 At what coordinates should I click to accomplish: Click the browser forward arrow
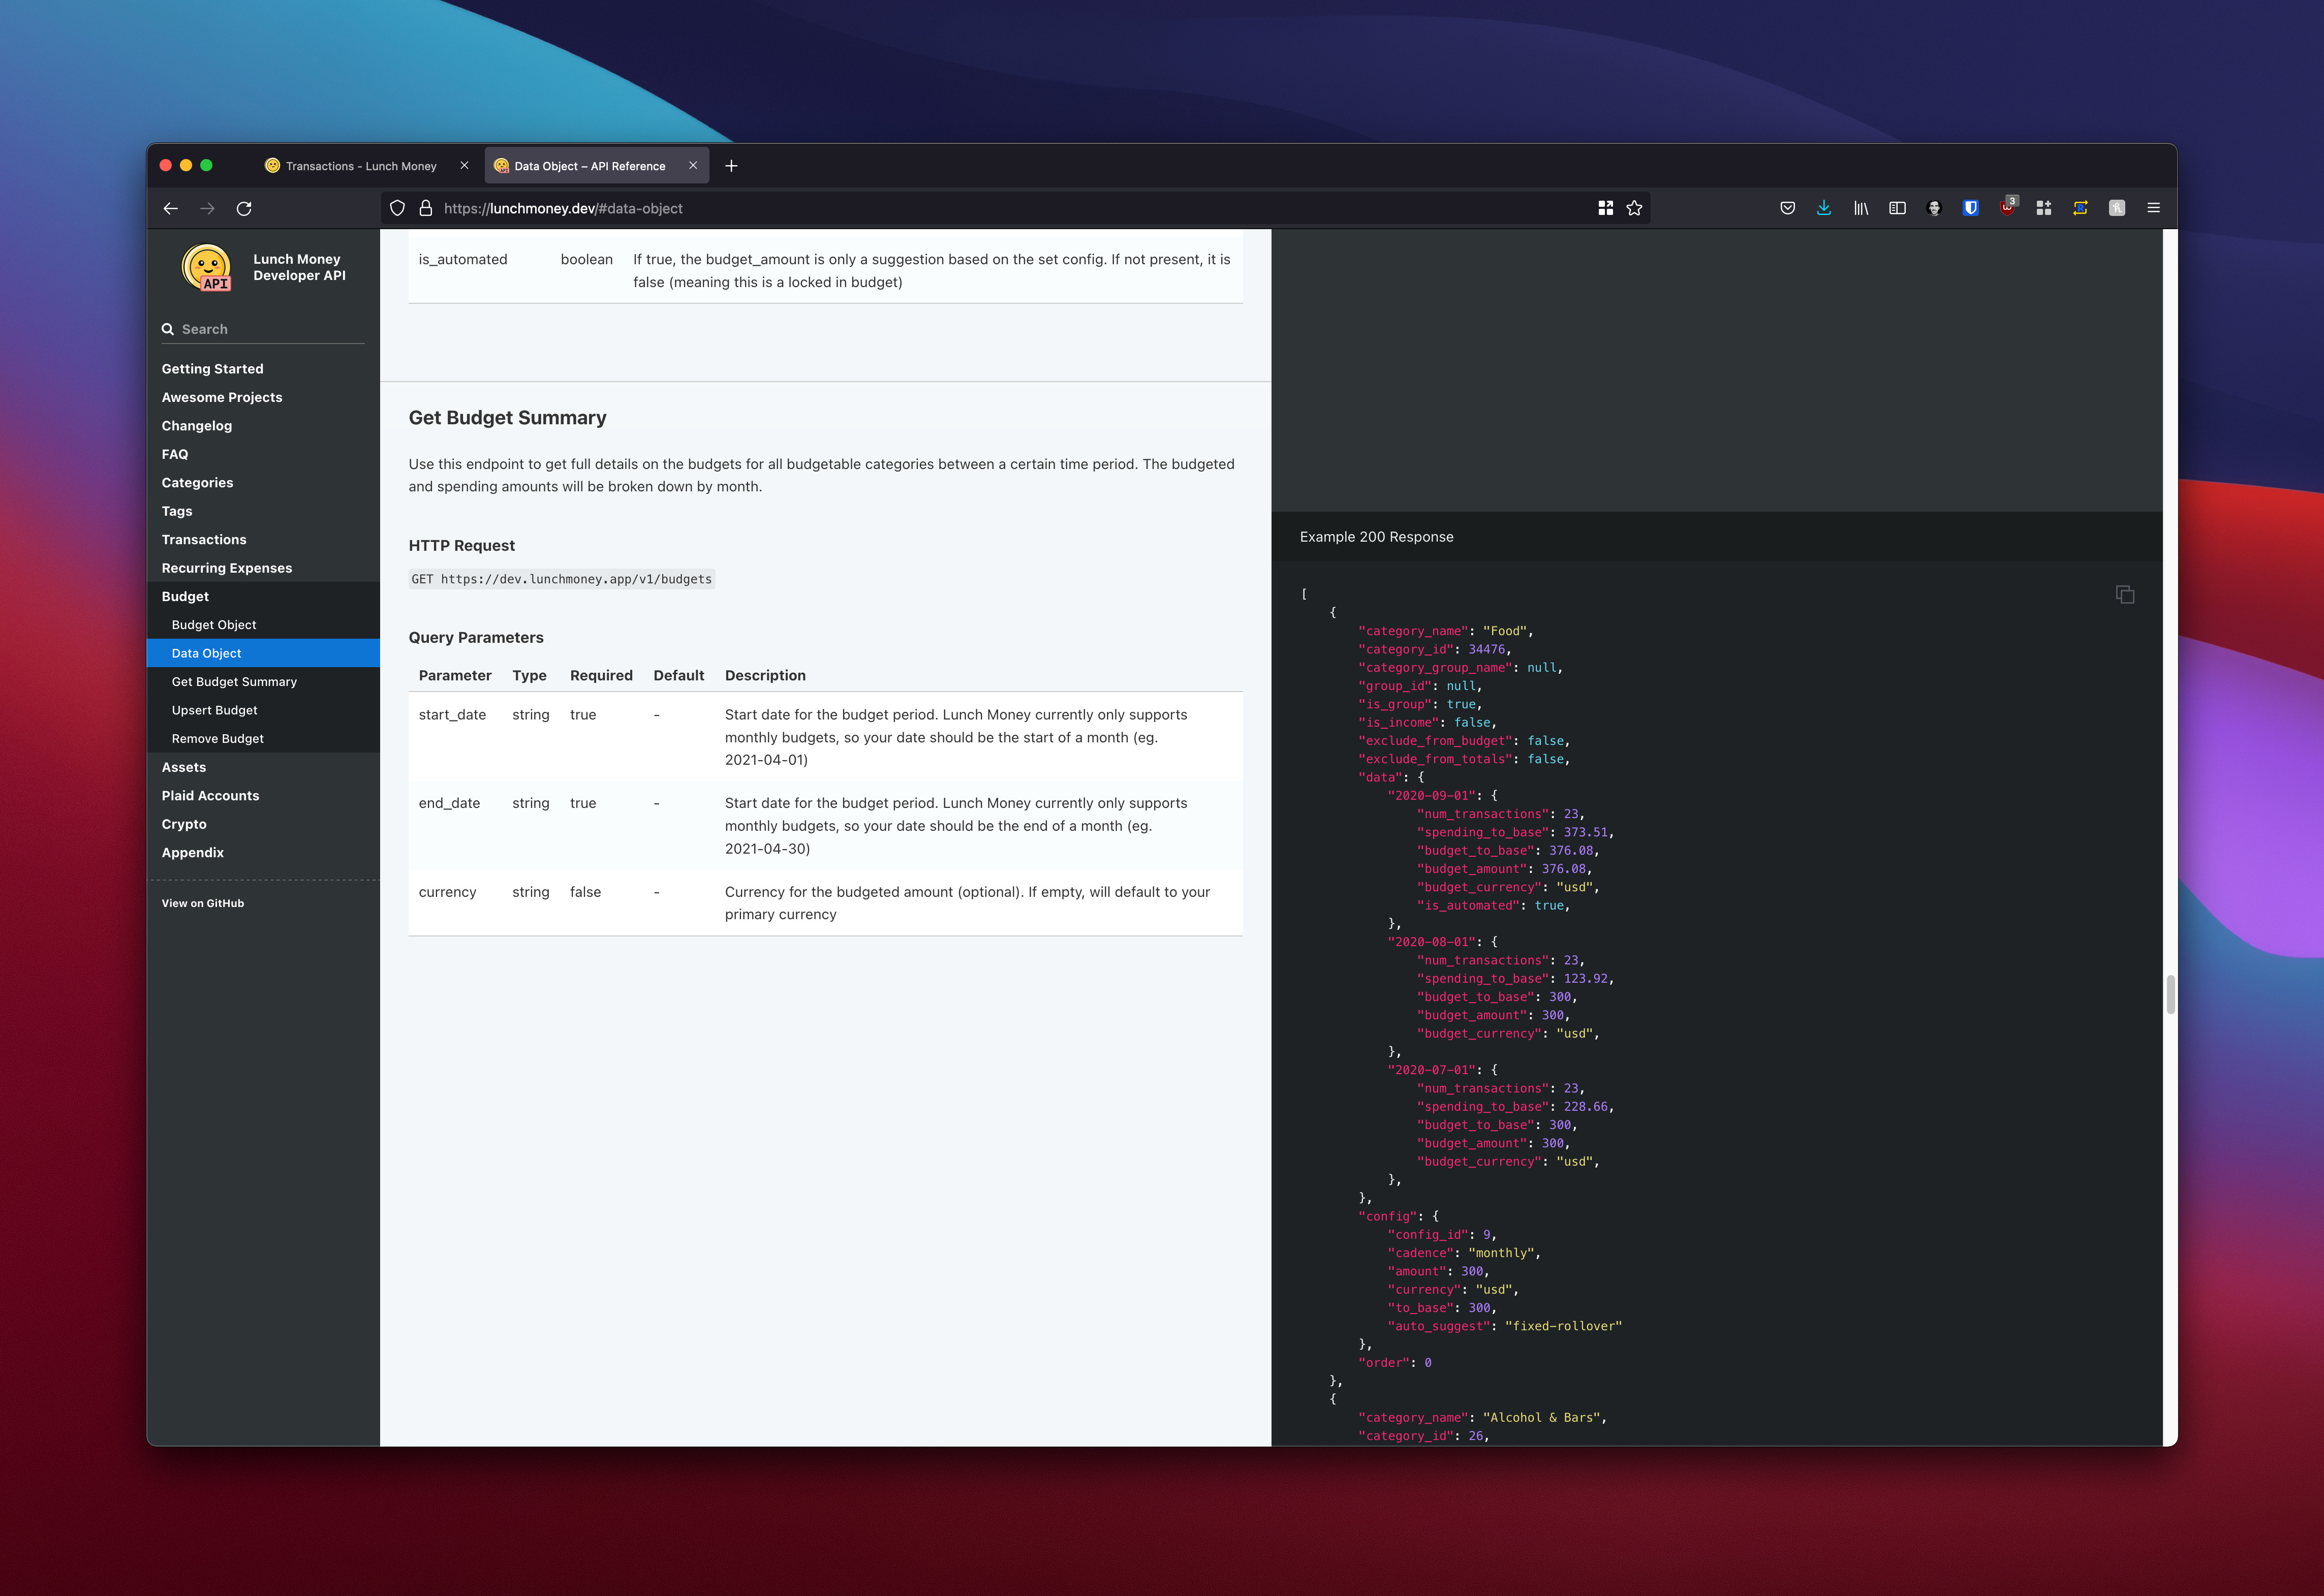pos(207,209)
